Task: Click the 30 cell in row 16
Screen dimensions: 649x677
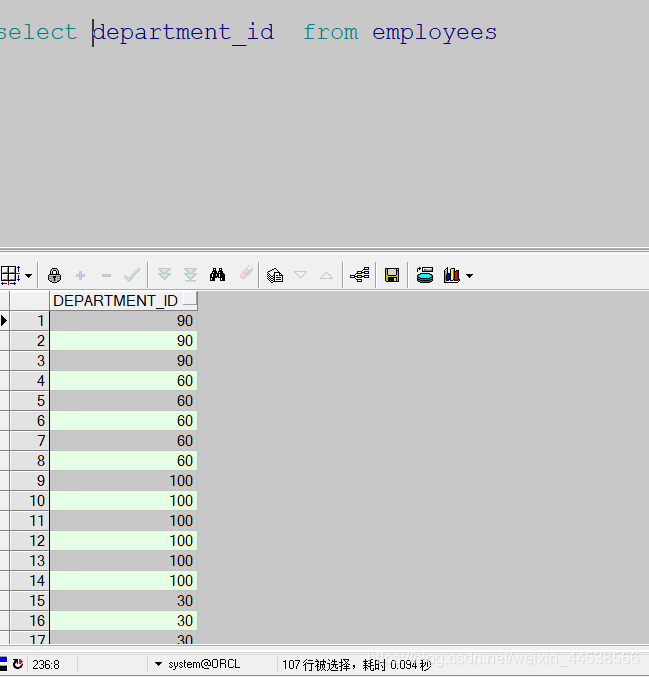Action: click(x=124, y=621)
